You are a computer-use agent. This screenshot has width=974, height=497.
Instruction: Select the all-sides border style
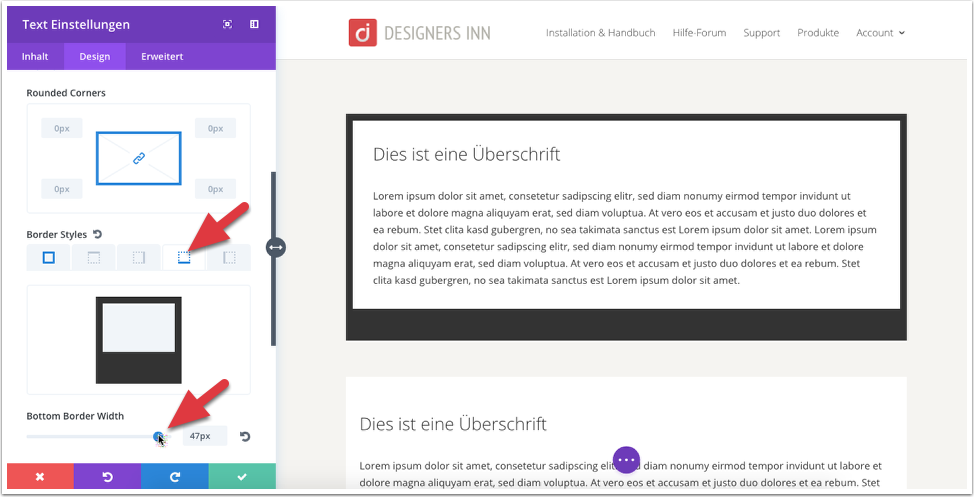click(x=48, y=257)
